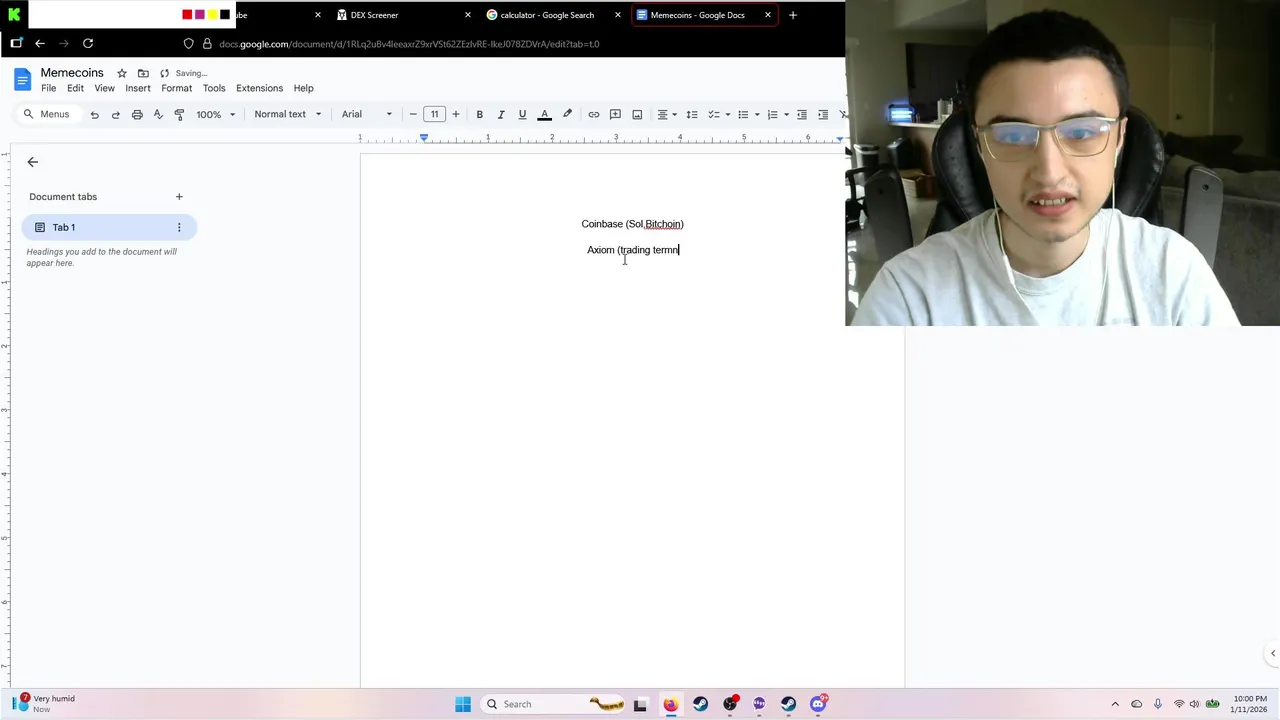
Task: Search the Menus box
Action: [x=47, y=114]
